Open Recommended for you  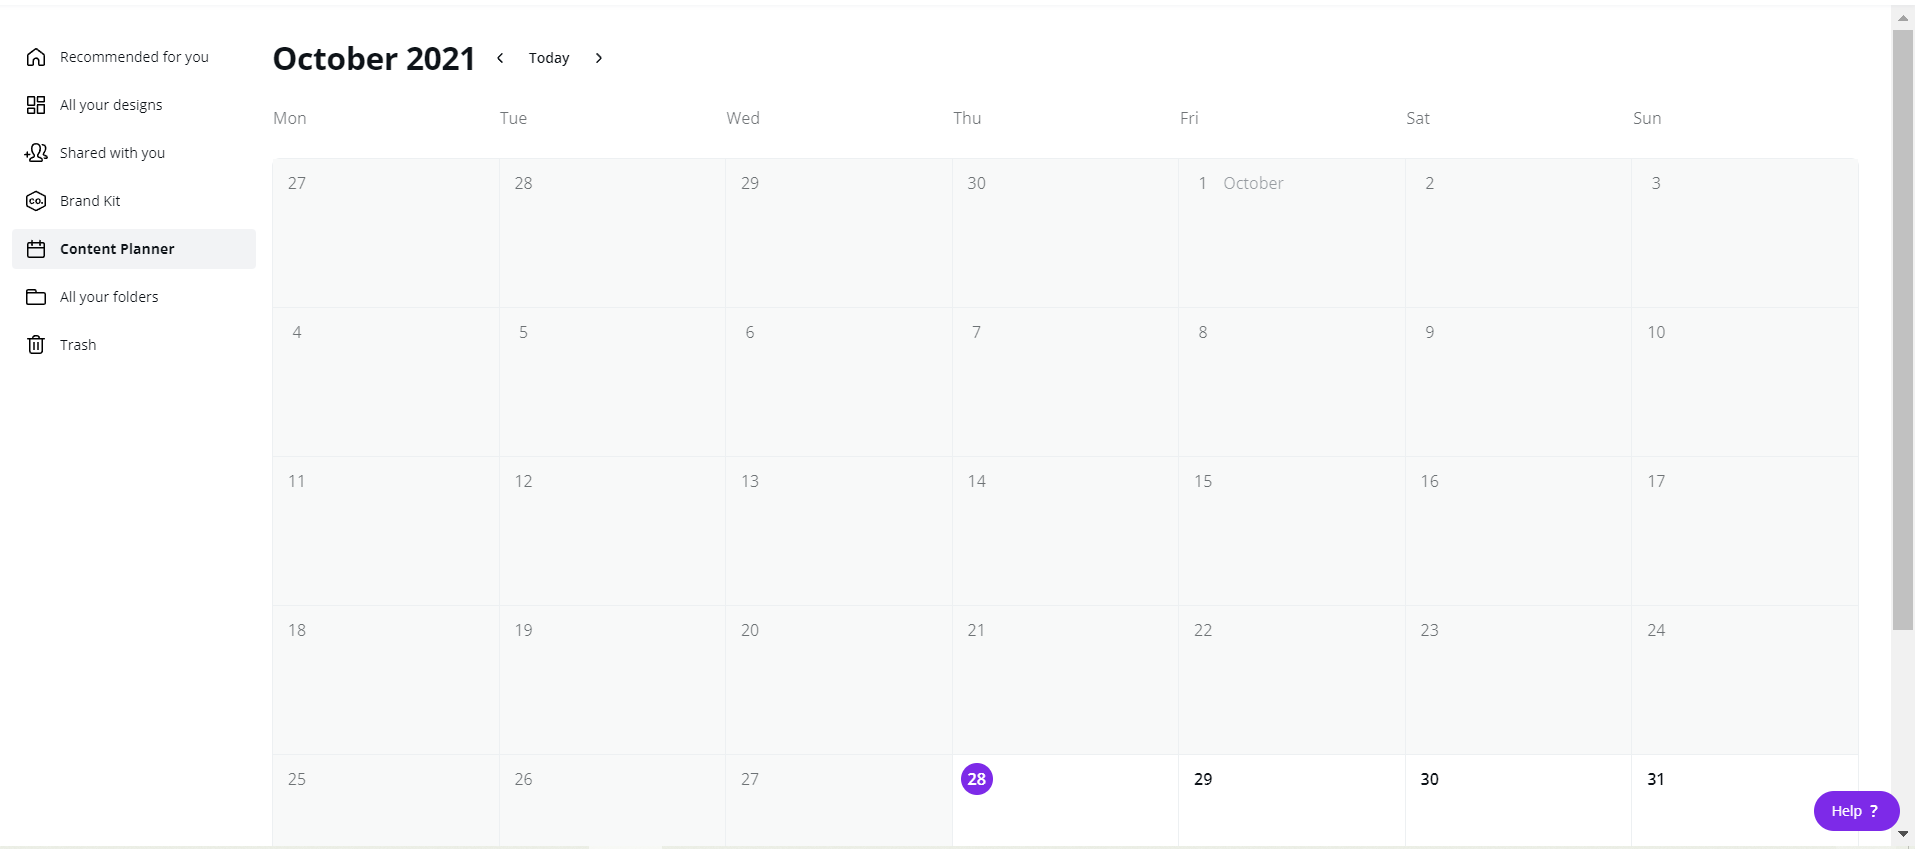point(134,57)
